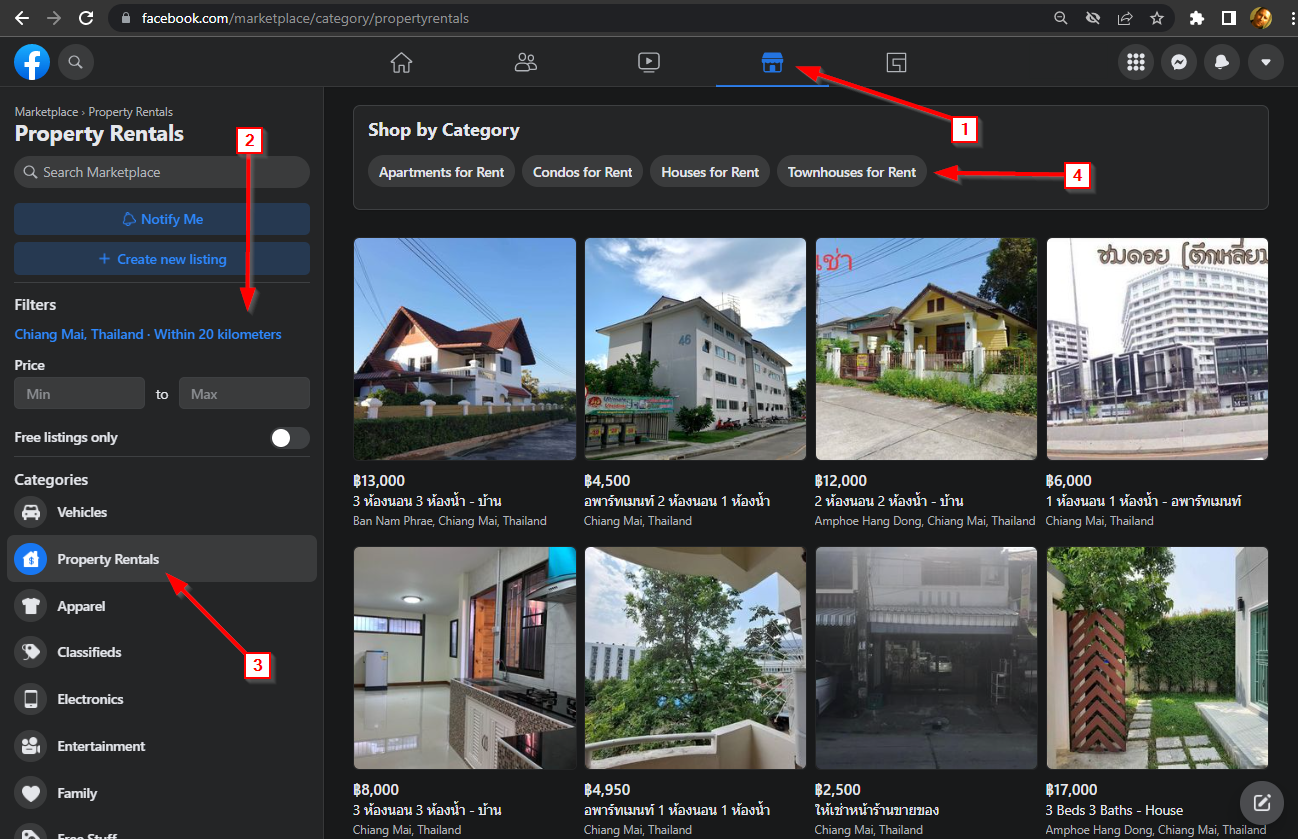The image size is (1298, 839).
Task: Filter by Townhouses for Rent
Action: click(852, 172)
